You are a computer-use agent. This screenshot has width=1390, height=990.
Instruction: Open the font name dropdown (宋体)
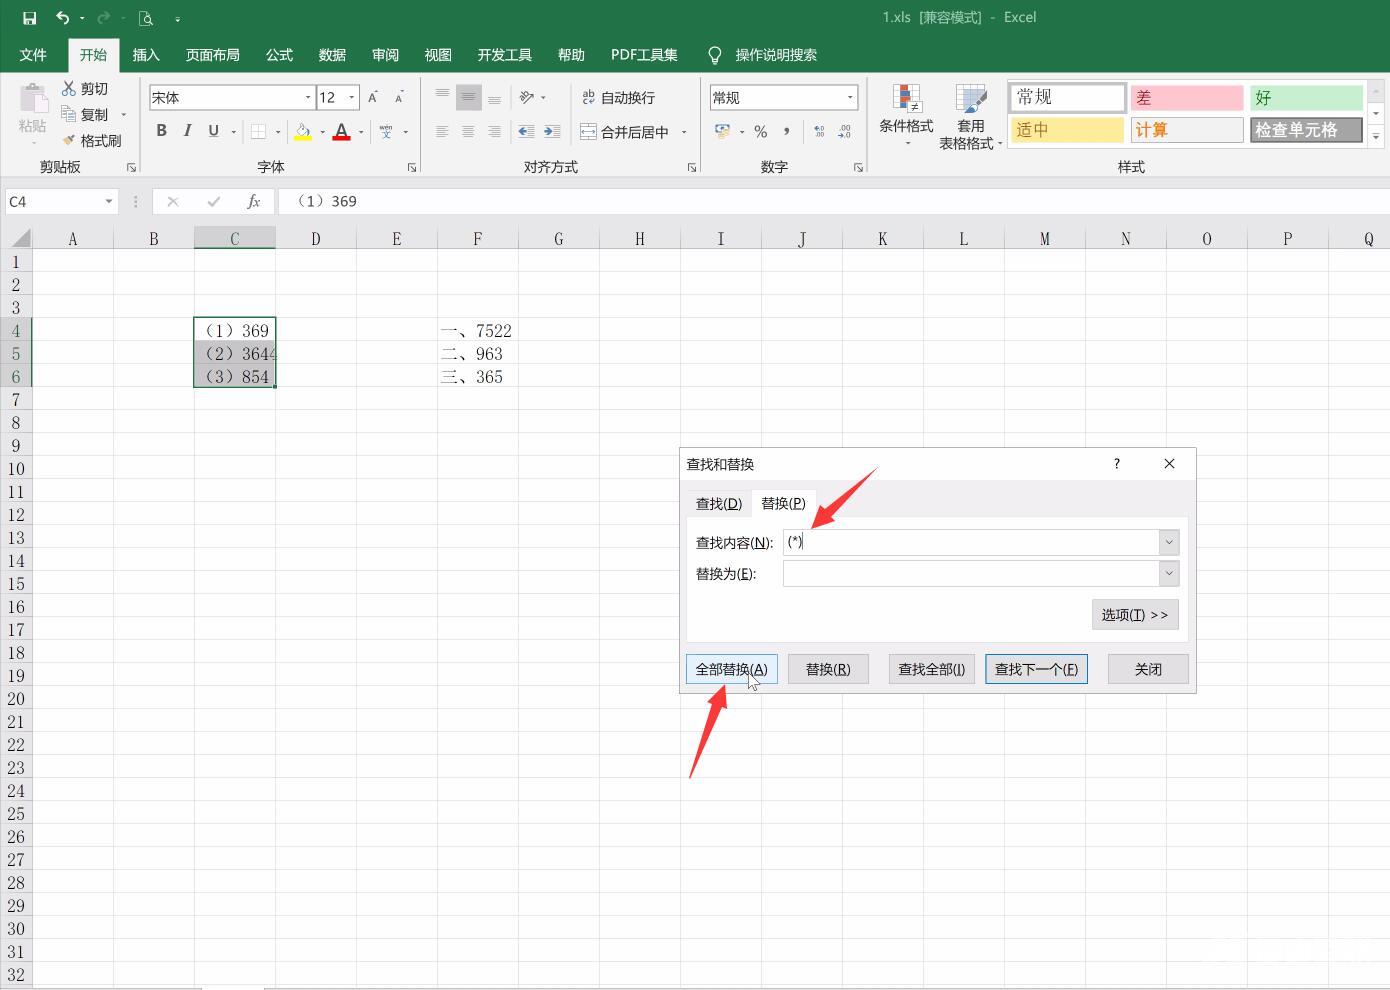(x=307, y=97)
